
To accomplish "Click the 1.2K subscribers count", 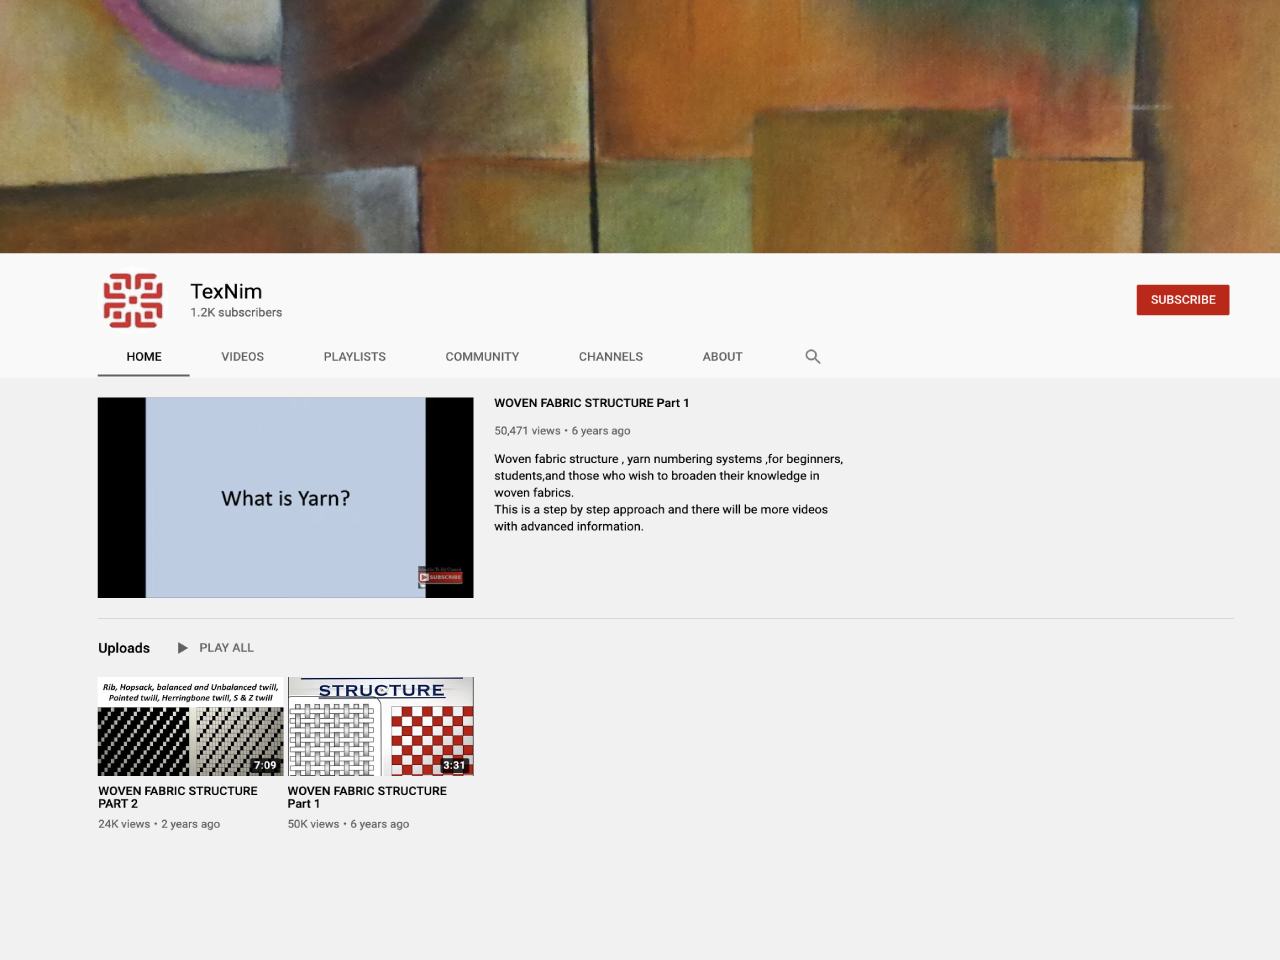I will (x=236, y=313).
